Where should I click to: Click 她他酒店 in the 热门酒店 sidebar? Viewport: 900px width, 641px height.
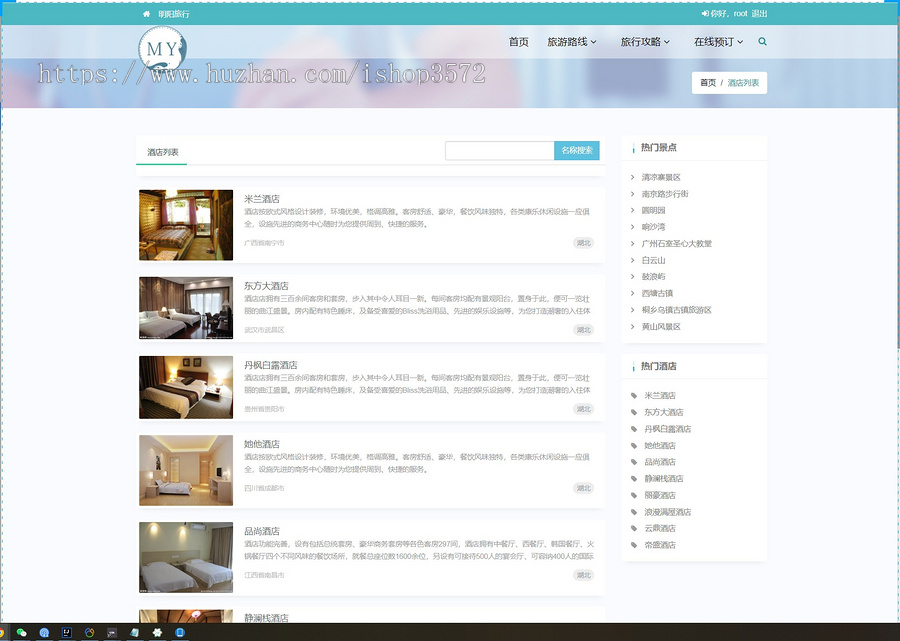click(660, 445)
